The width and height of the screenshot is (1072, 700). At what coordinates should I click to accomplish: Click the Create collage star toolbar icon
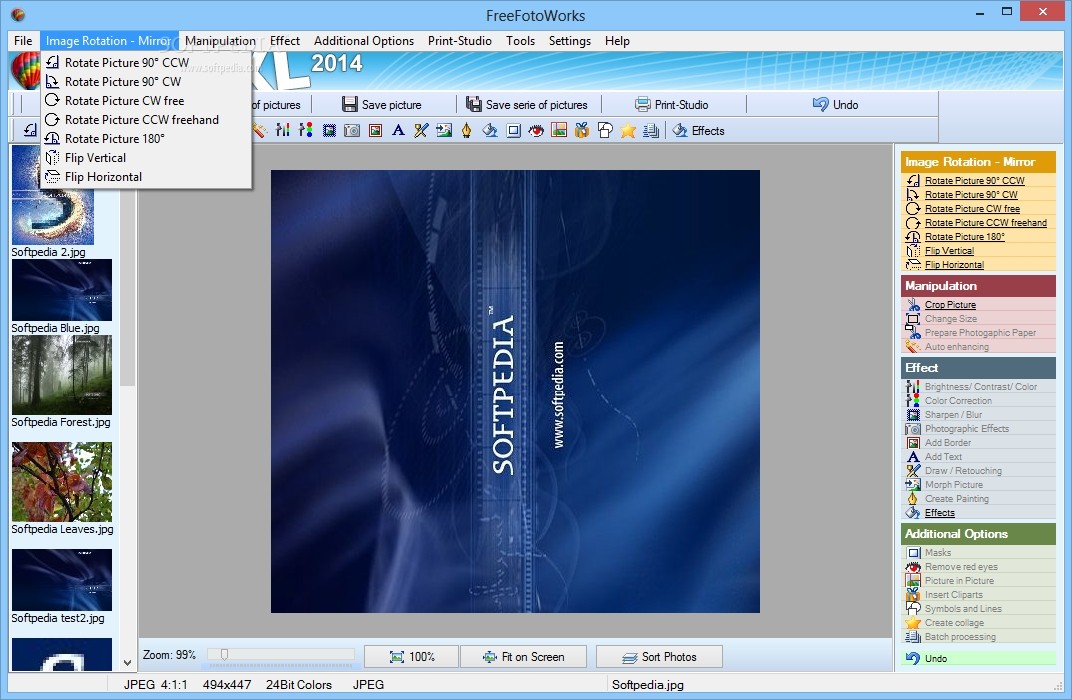coord(628,130)
